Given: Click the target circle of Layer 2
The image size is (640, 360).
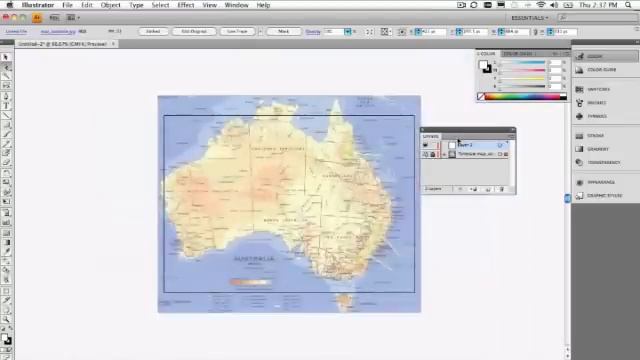Looking at the screenshot, I should pyautogui.click(x=500, y=145).
